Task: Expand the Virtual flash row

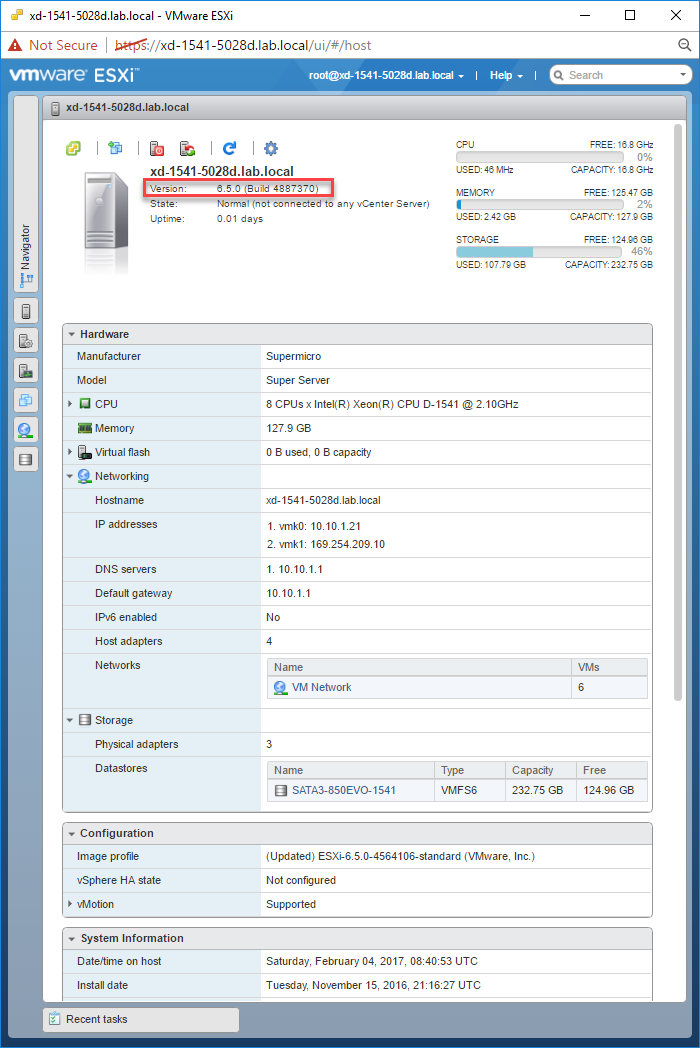Action: 70,452
